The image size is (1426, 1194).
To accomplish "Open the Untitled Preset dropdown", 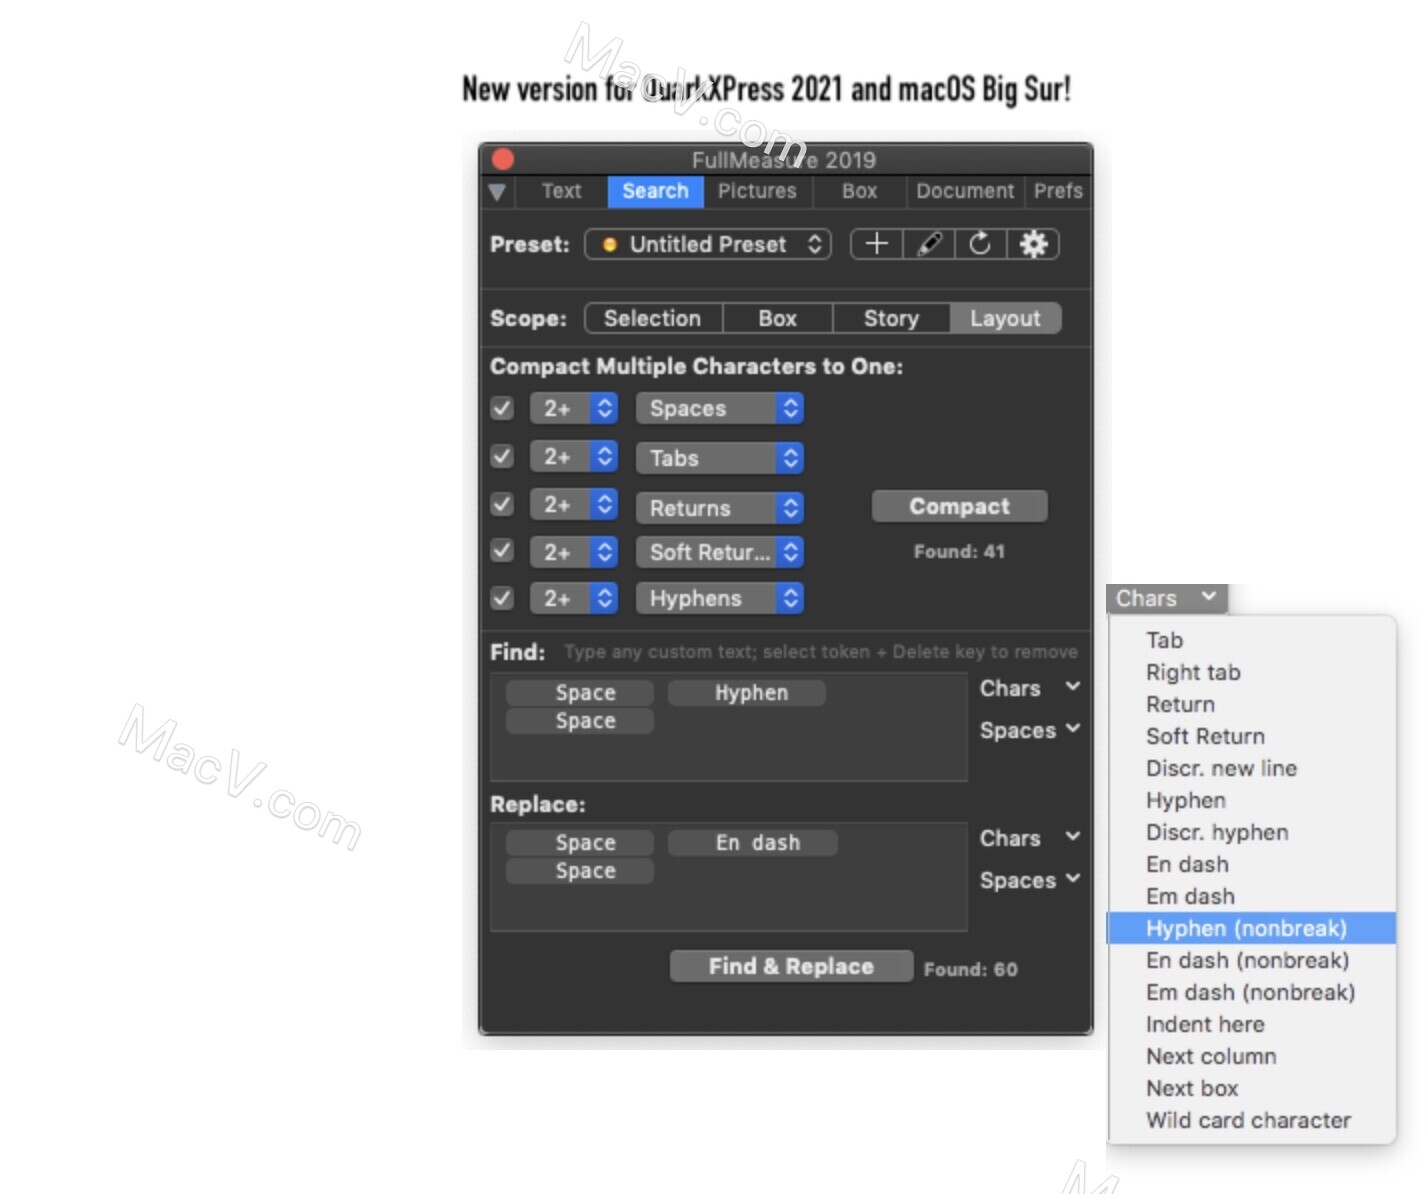I will tap(708, 244).
